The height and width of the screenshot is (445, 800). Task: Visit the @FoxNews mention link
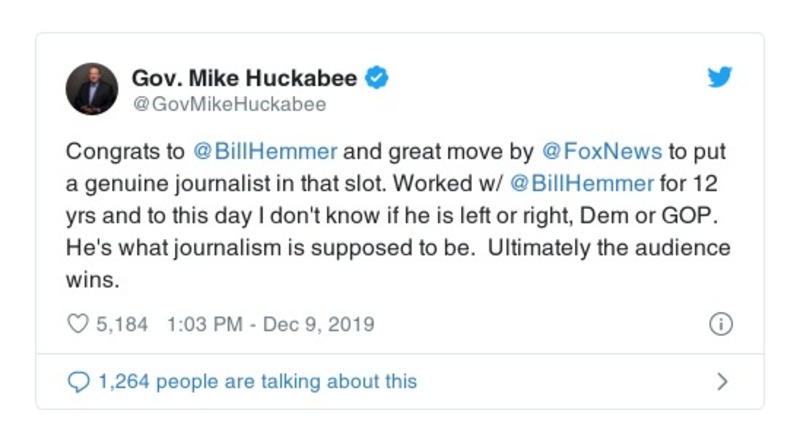tap(601, 152)
